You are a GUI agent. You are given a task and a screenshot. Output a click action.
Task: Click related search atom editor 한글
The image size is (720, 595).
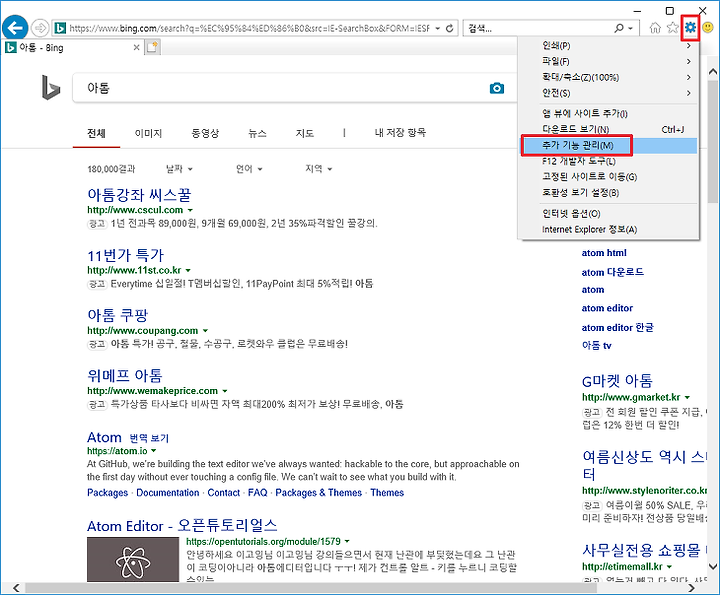[x=618, y=327]
